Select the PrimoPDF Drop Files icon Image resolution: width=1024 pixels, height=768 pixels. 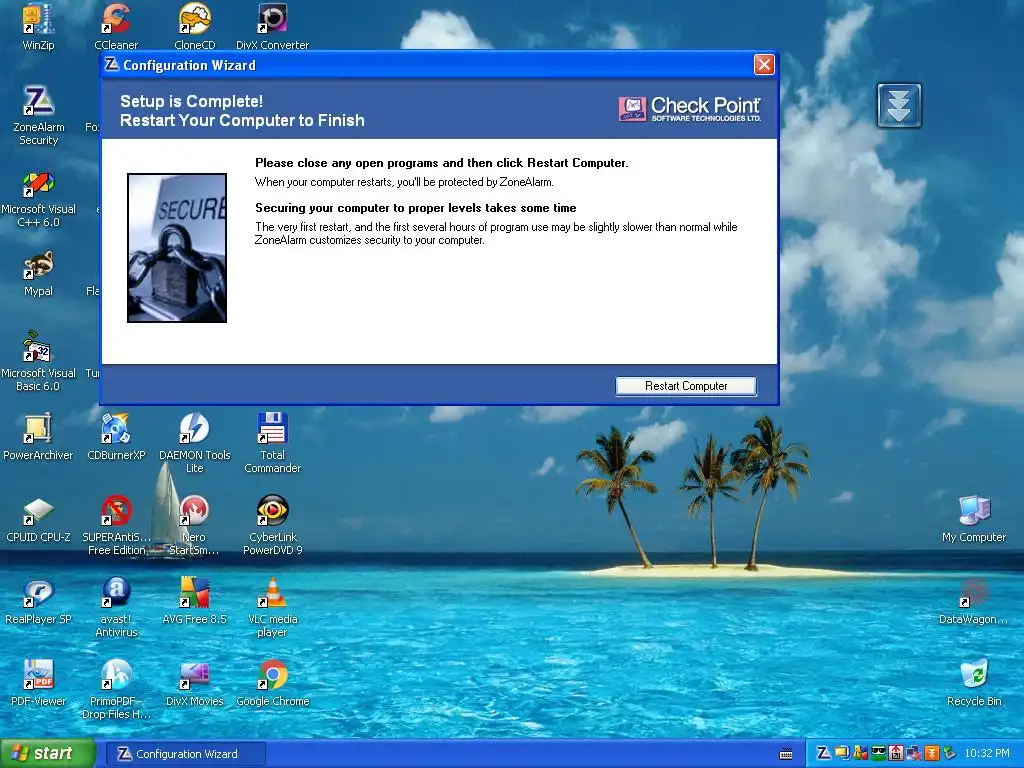click(116, 690)
